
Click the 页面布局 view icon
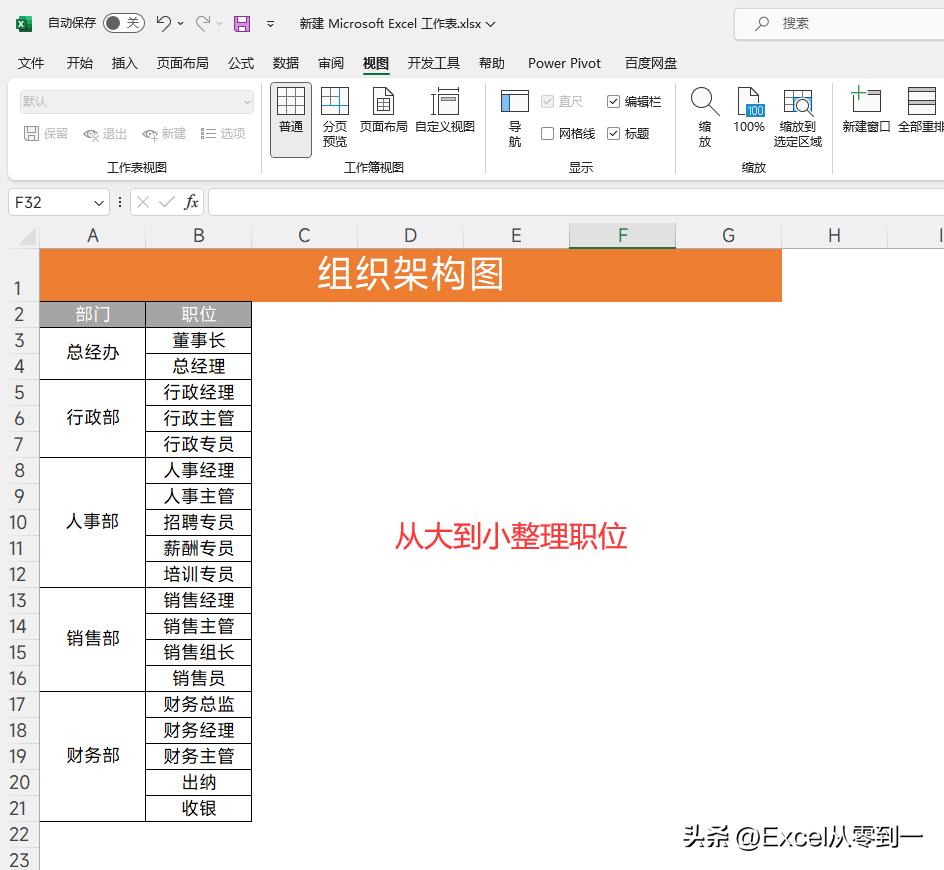(383, 110)
